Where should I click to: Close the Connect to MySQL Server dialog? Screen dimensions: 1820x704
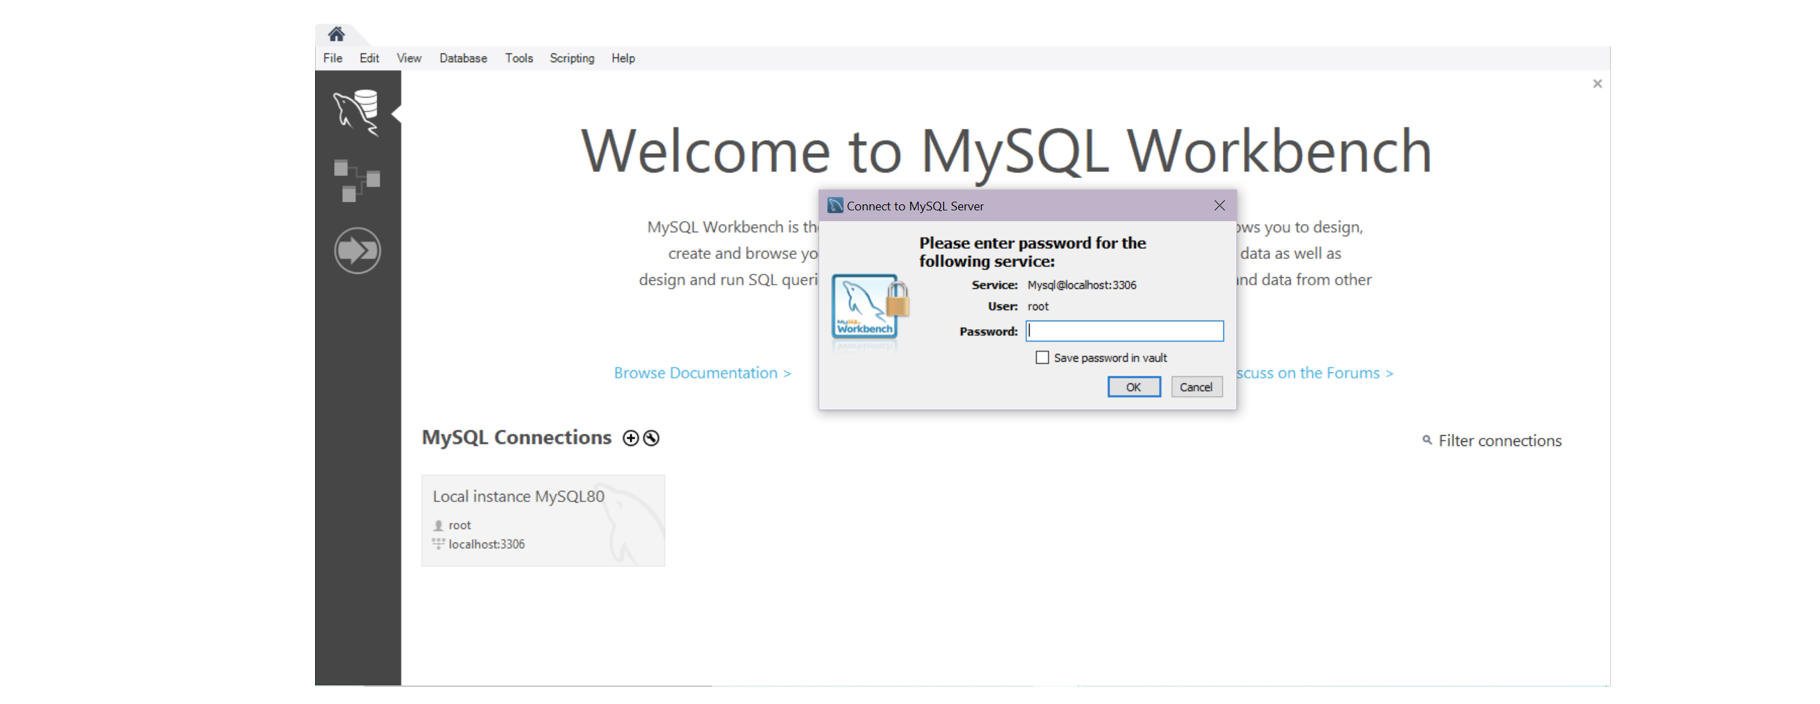[1219, 206]
